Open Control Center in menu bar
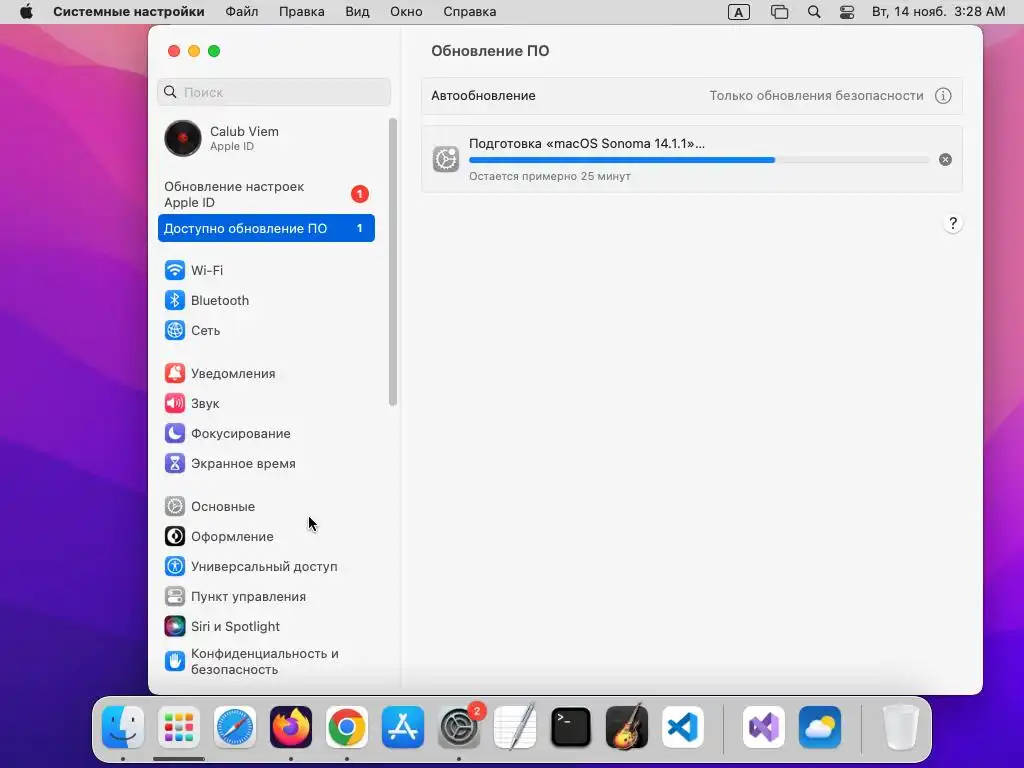This screenshot has height=768, width=1024. [x=847, y=12]
